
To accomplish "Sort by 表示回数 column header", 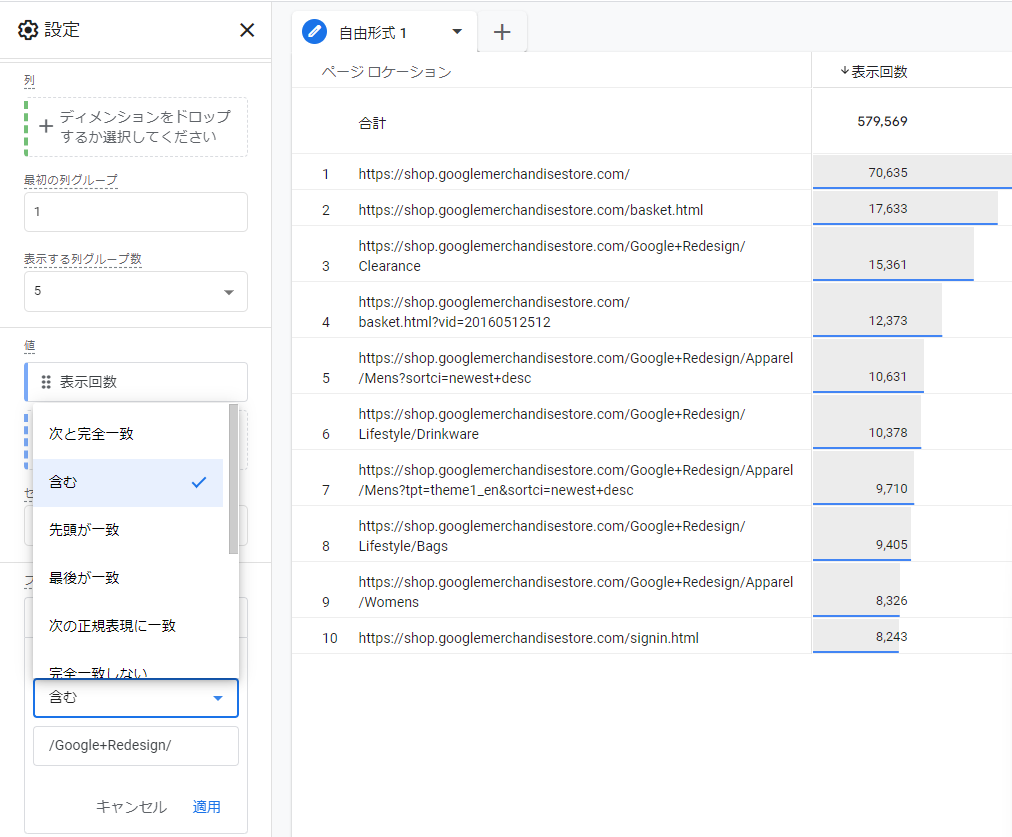I will click(875, 72).
